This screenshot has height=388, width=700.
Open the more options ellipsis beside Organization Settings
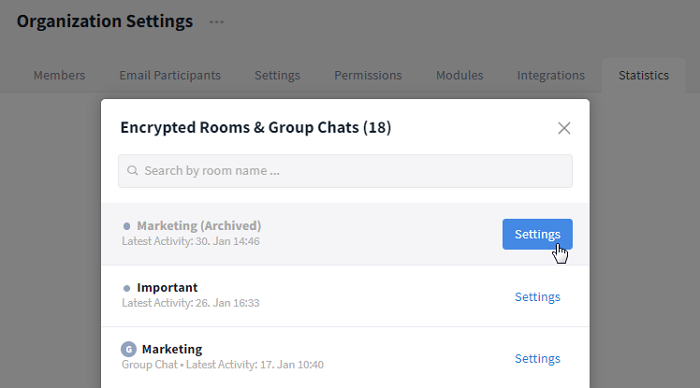(x=217, y=22)
